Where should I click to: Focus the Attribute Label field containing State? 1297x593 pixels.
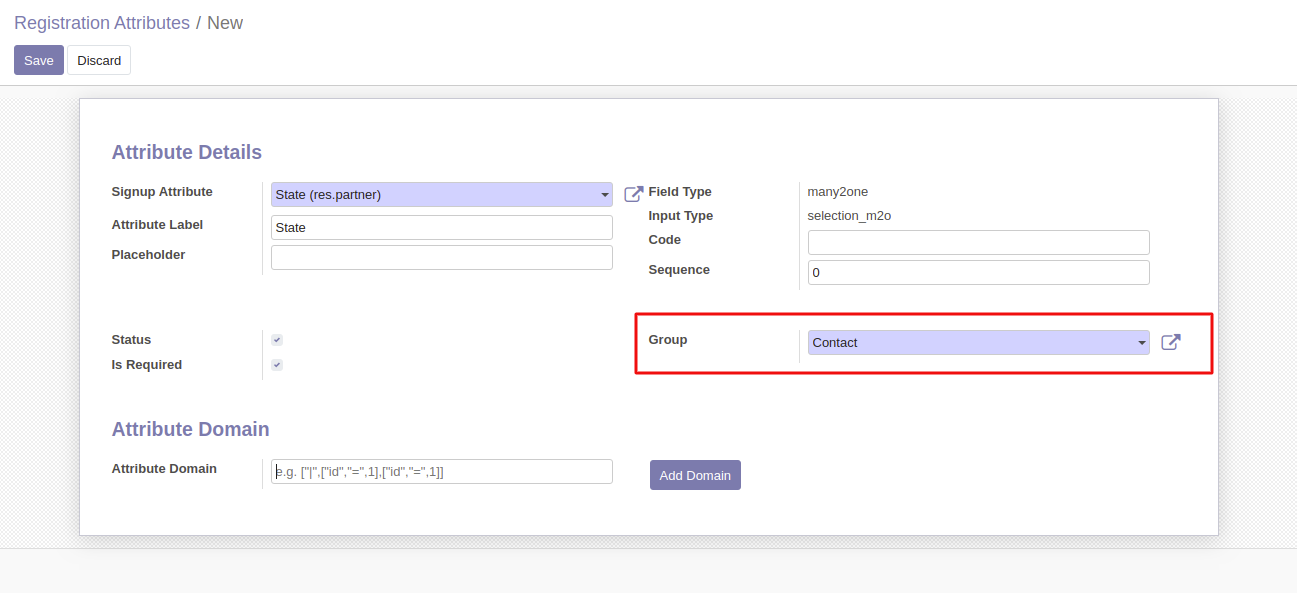[x=441, y=228]
